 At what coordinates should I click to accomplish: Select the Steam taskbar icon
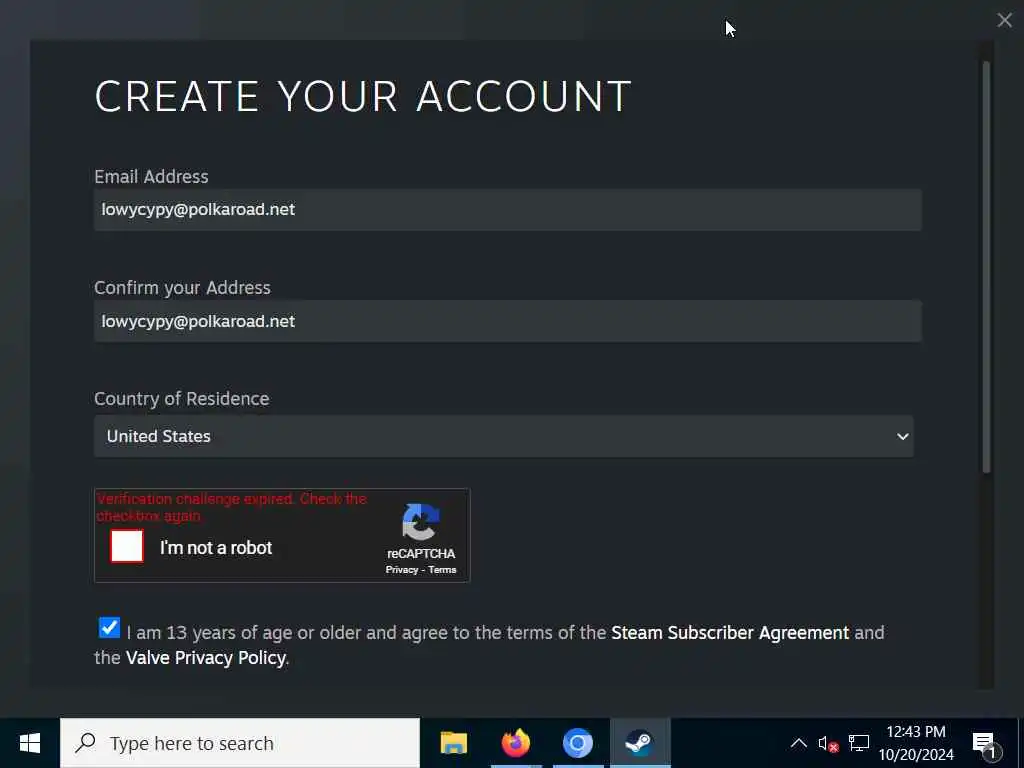click(640, 743)
